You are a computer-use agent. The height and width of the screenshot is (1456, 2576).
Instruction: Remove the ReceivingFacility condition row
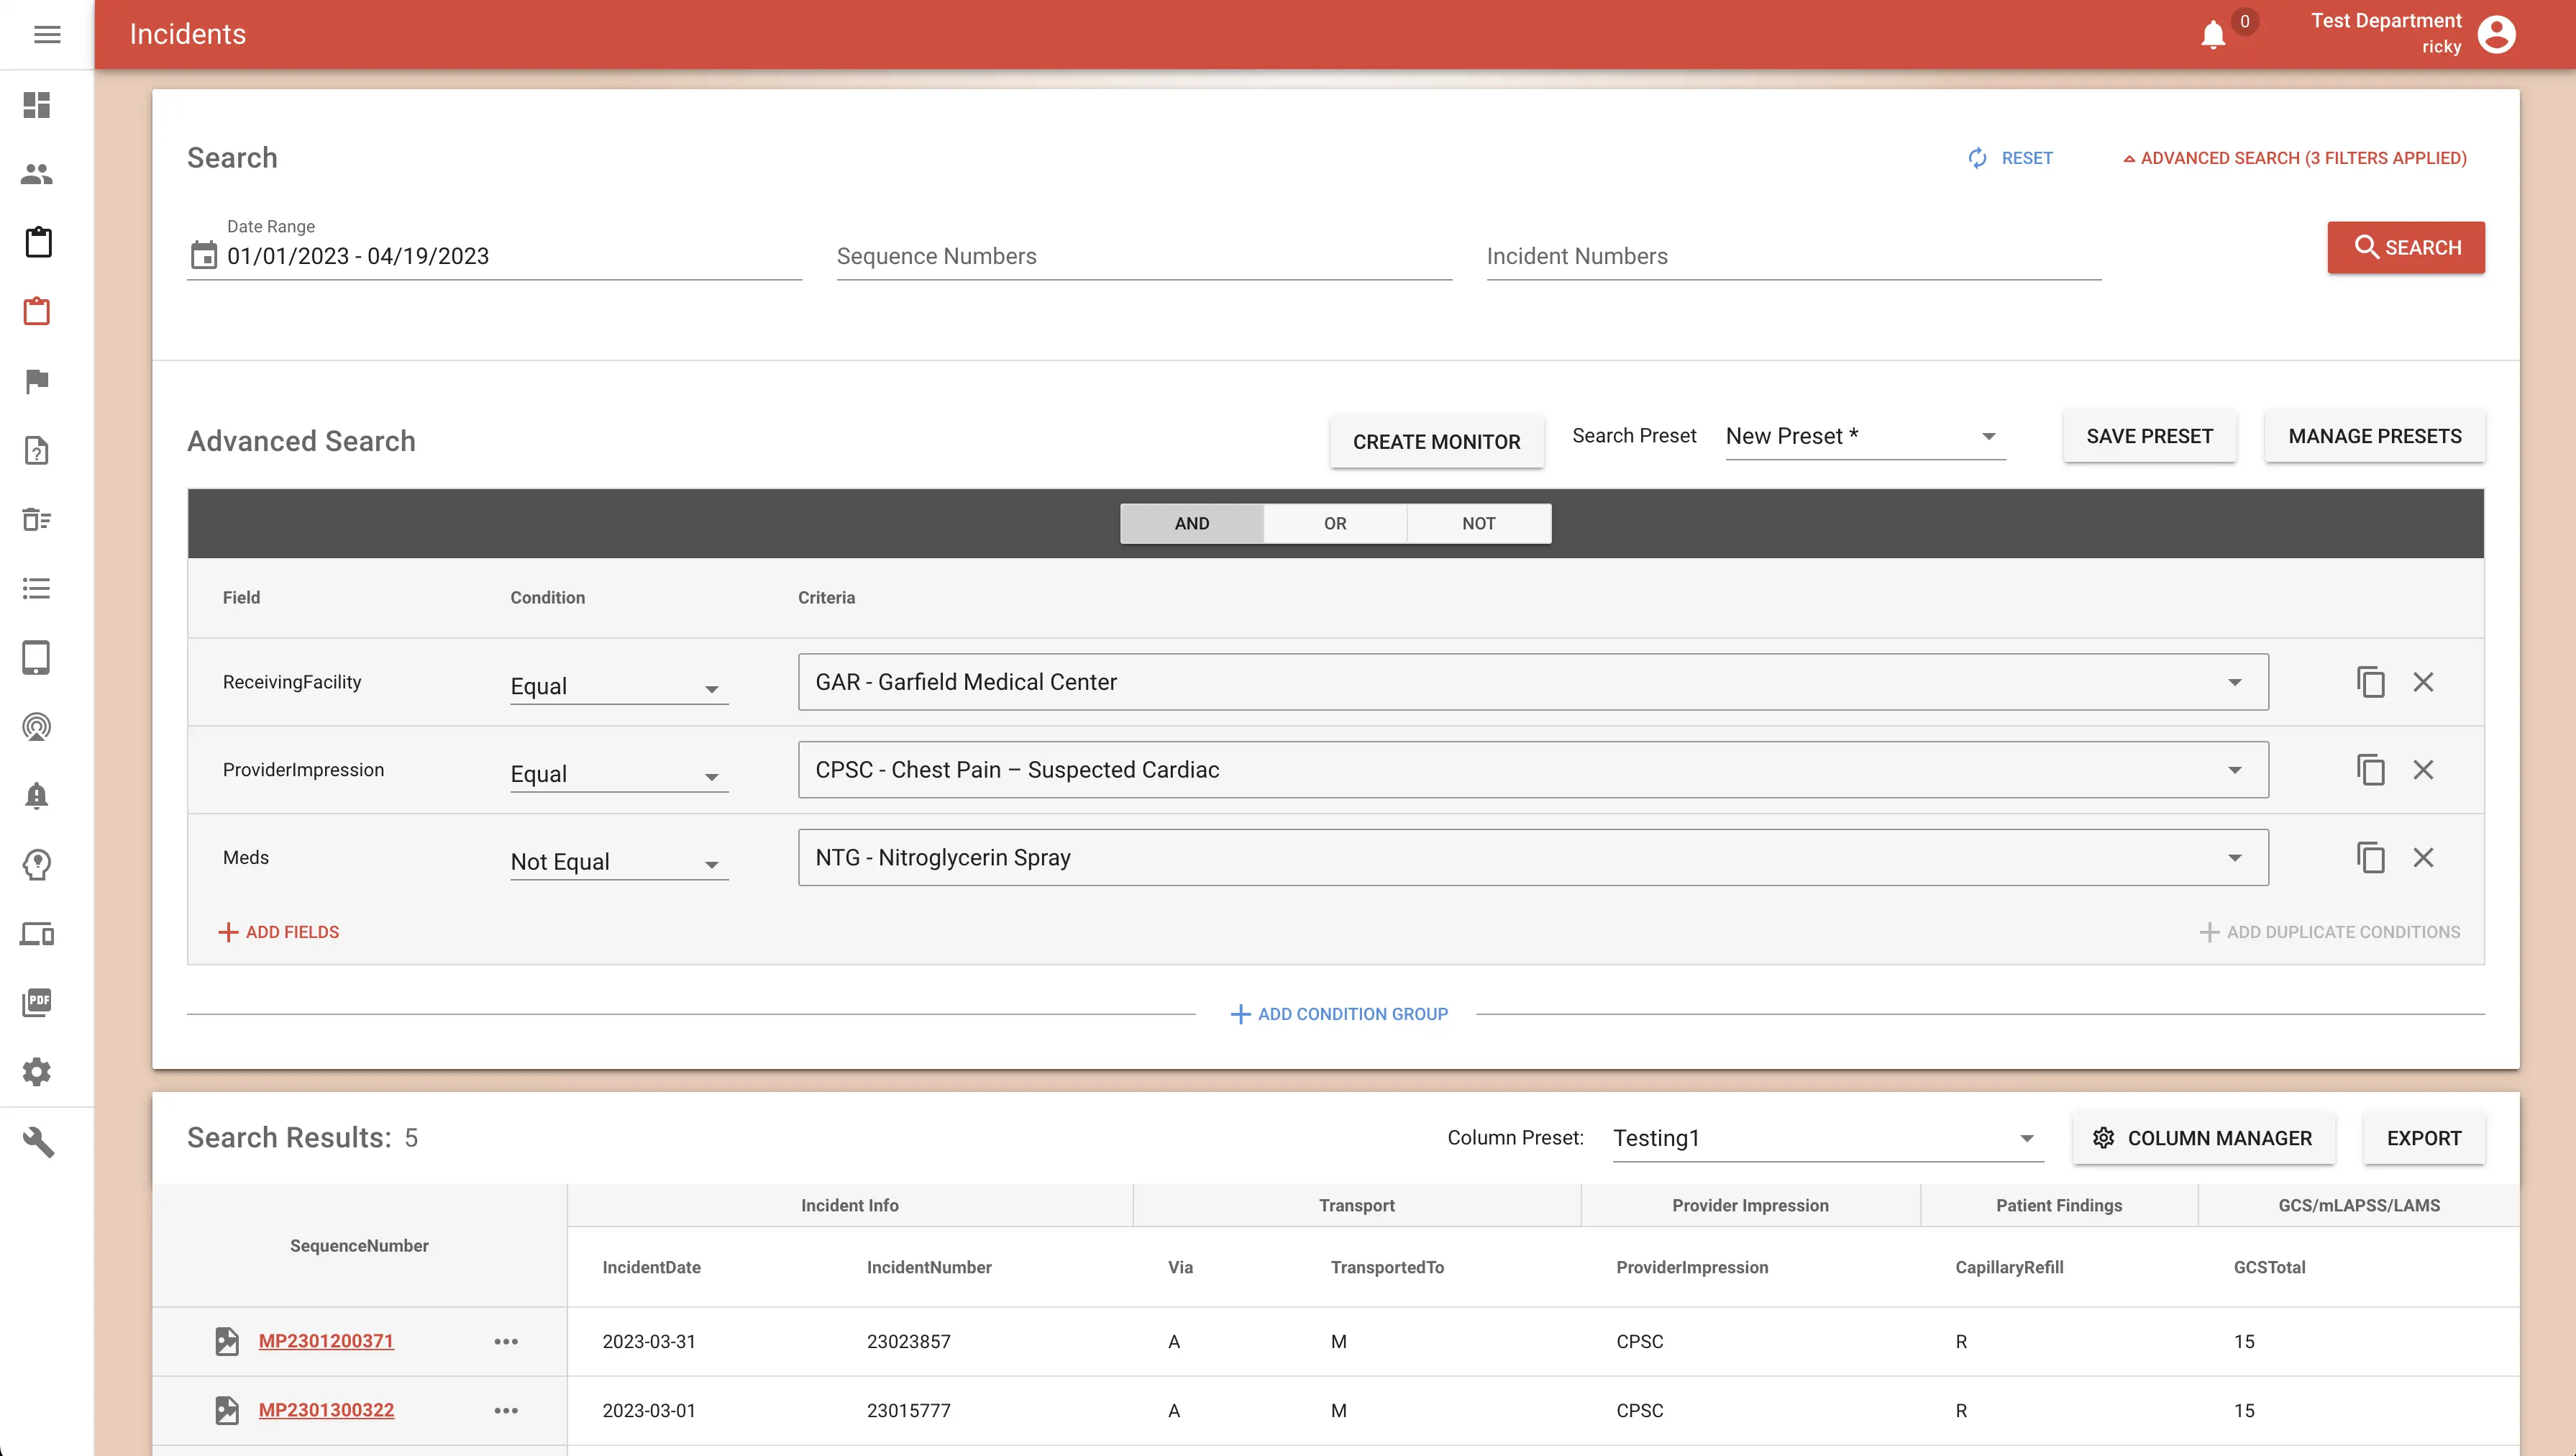[x=2423, y=682]
